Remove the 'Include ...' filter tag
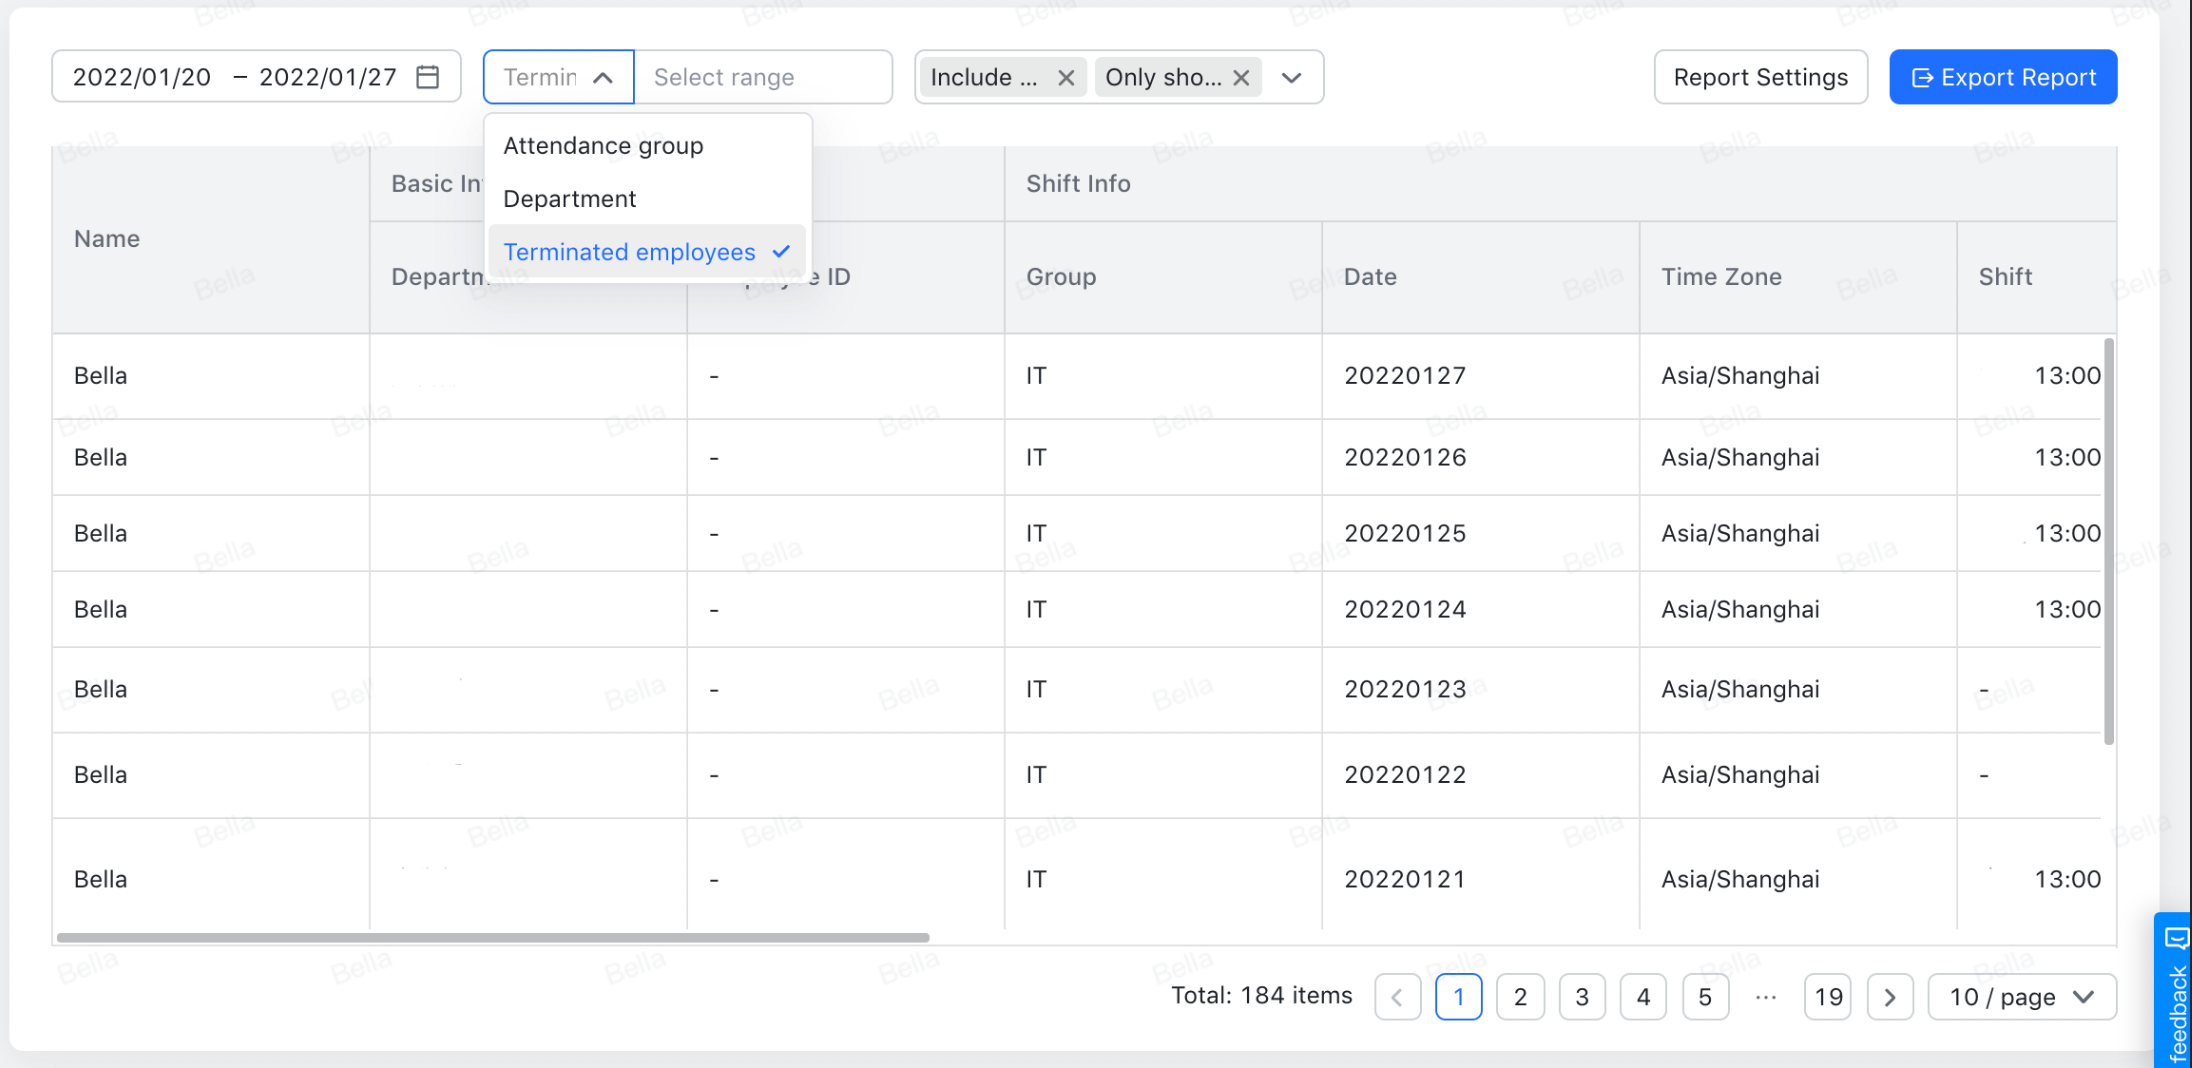The width and height of the screenshot is (2192, 1068). (1066, 77)
